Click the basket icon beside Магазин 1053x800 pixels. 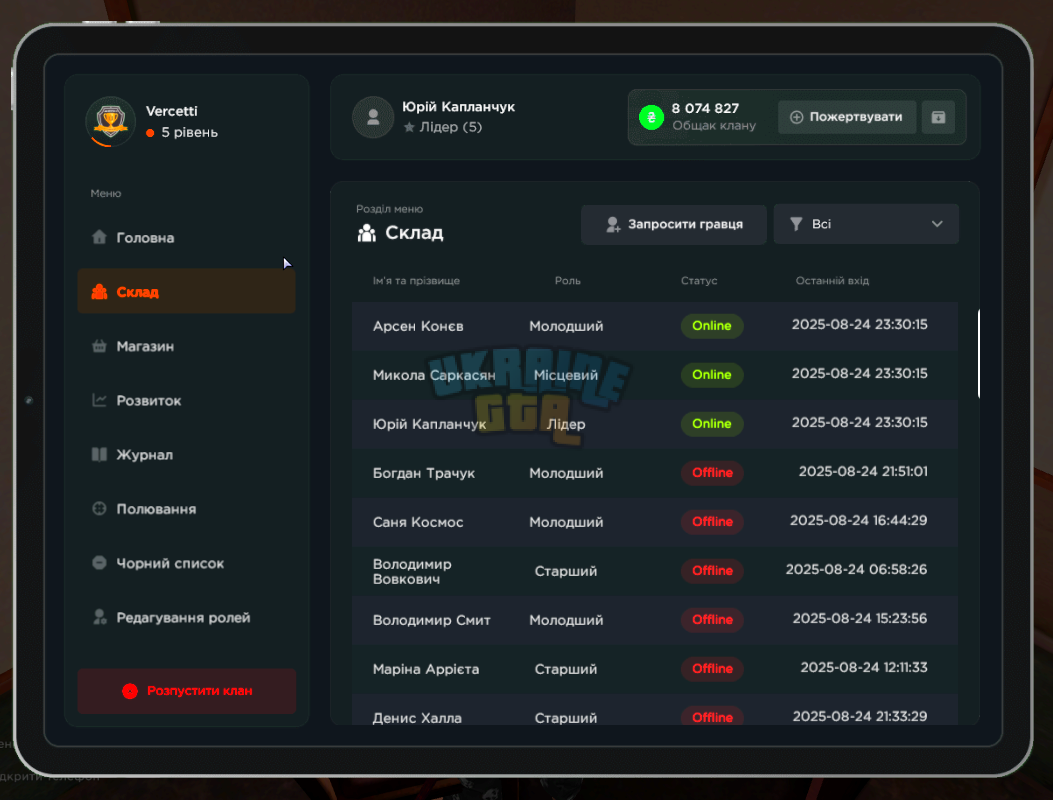point(99,346)
